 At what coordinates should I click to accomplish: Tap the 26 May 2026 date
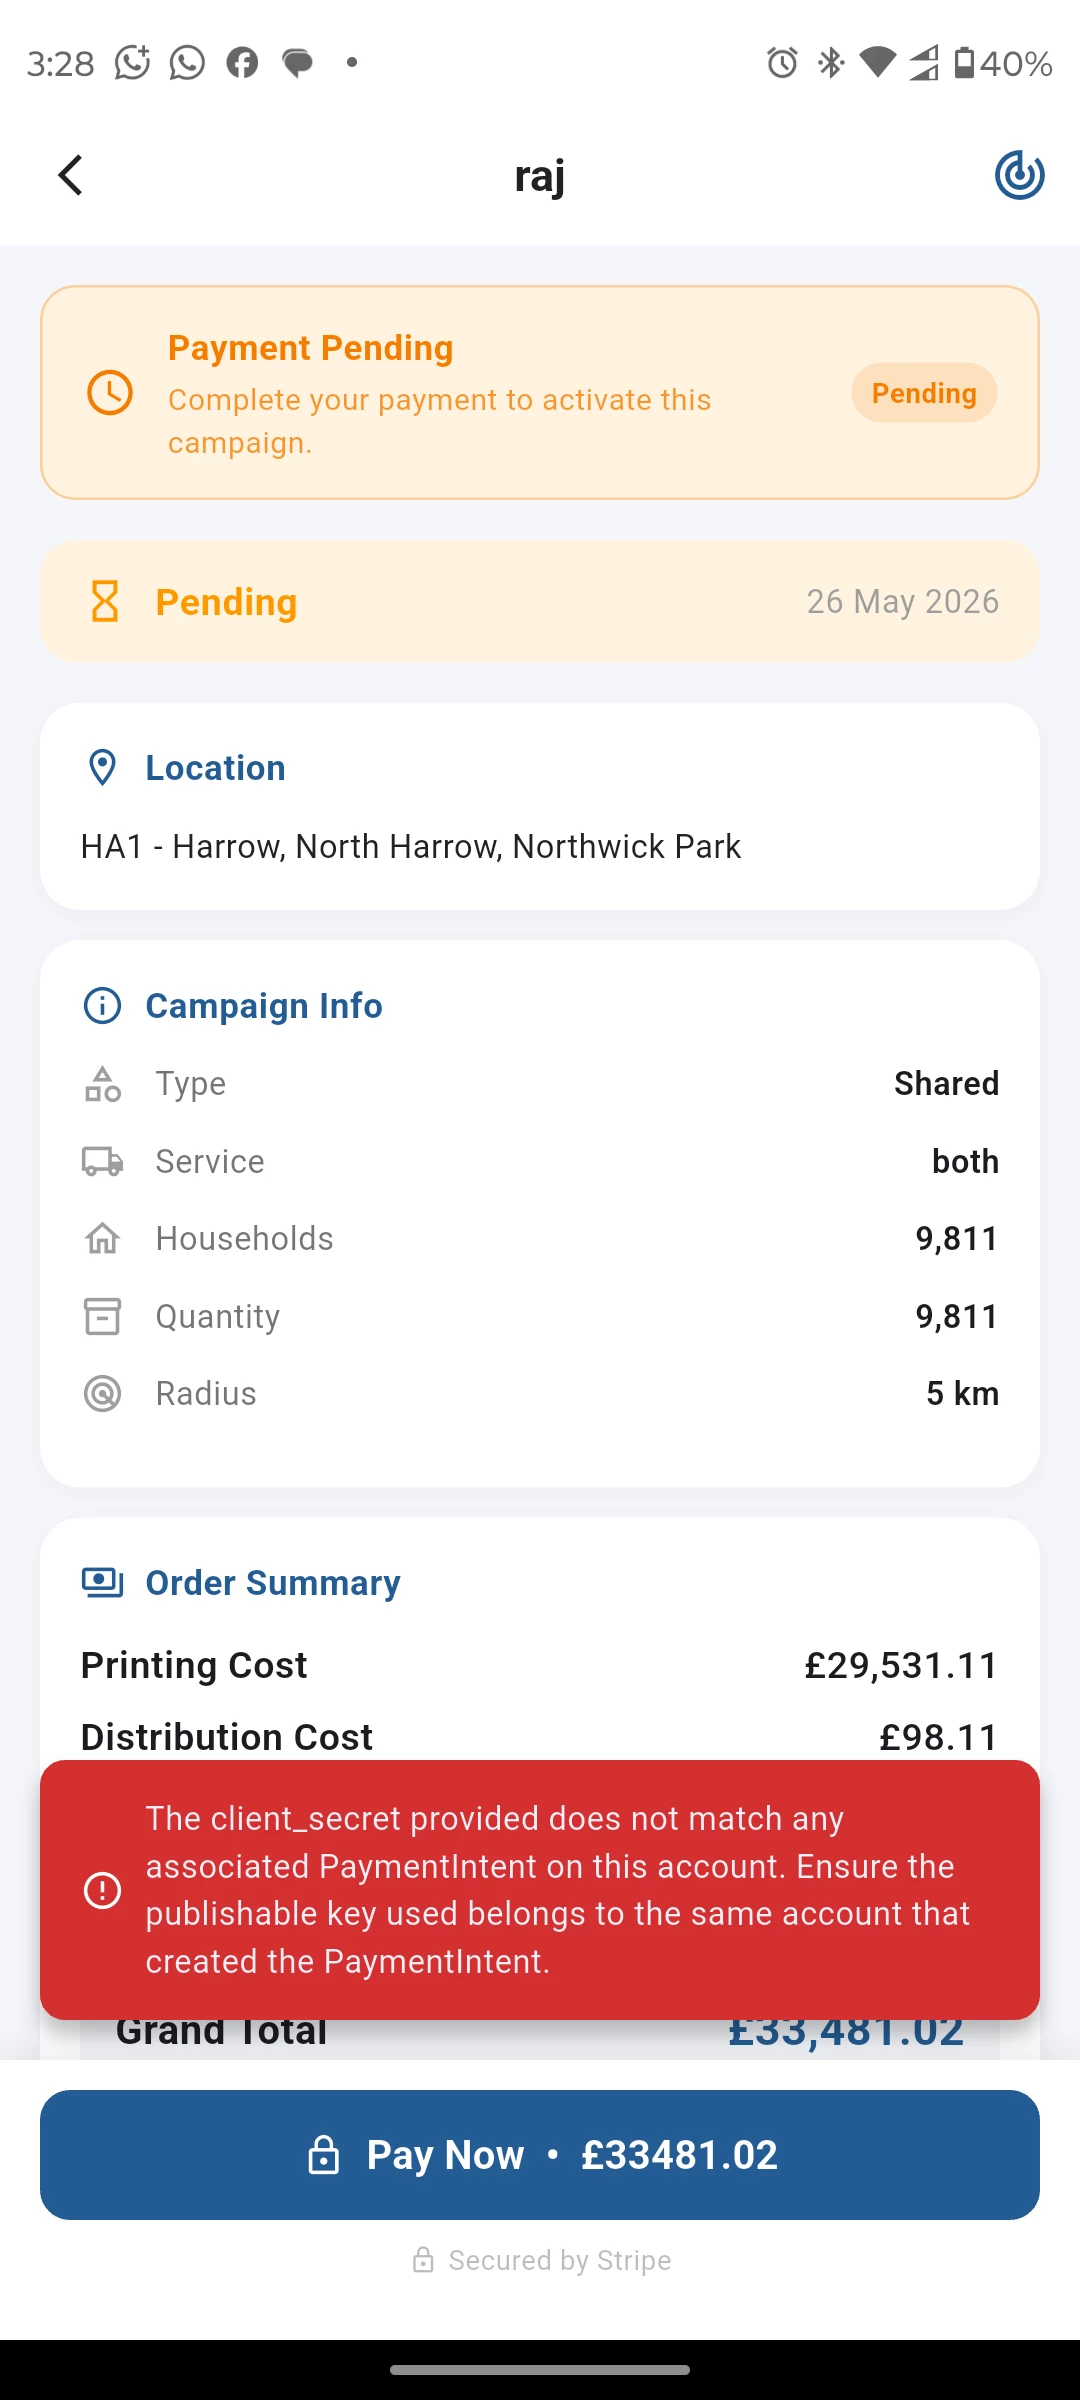(903, 602)
